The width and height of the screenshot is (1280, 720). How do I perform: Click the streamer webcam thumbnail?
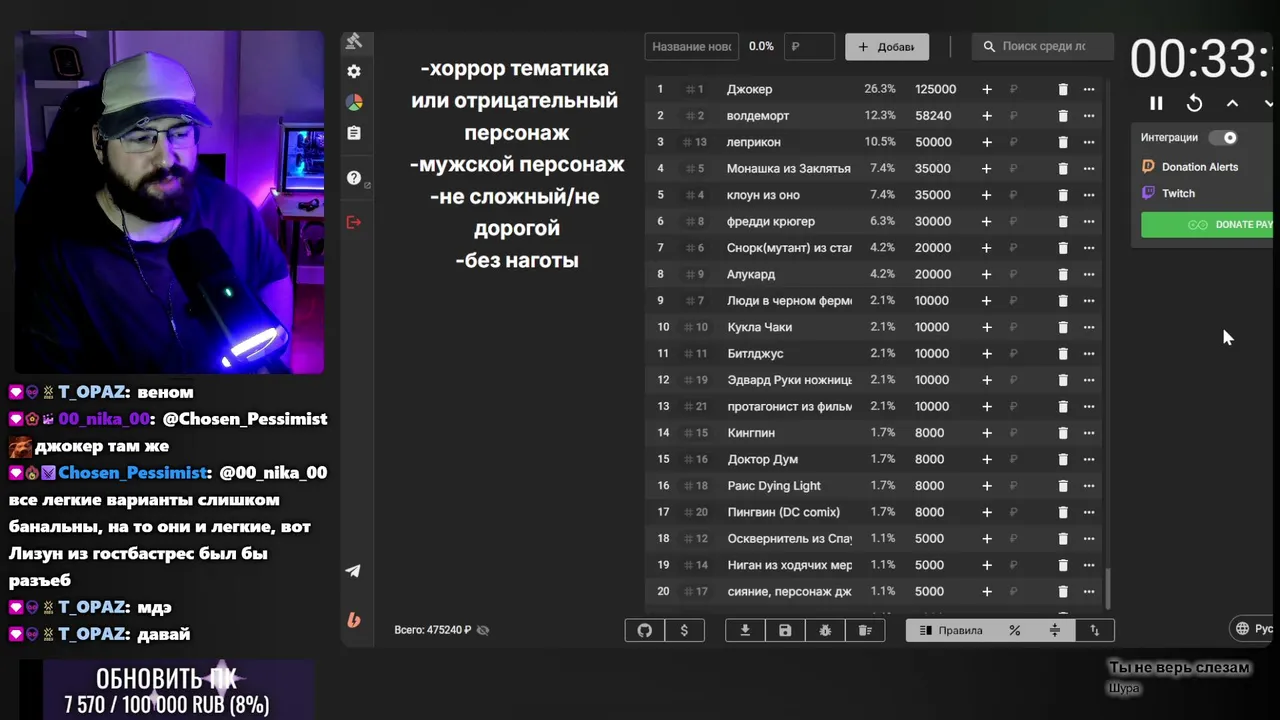[169, 202]
